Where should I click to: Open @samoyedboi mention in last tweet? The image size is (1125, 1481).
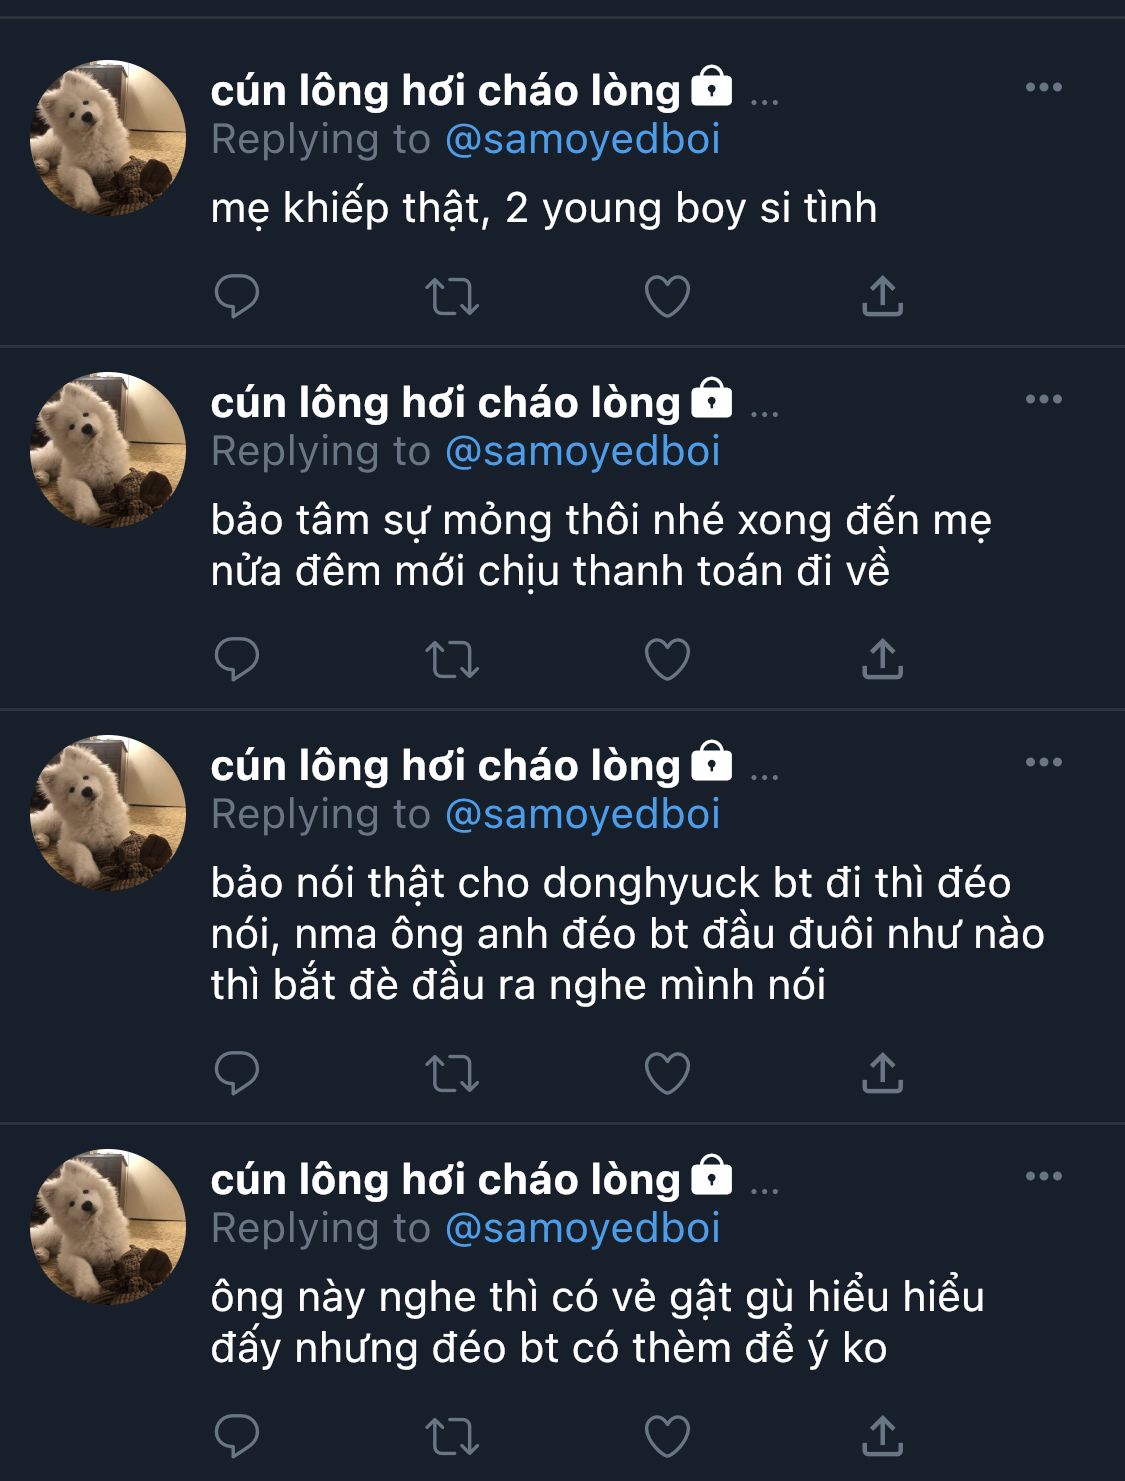pos(582,1228)
